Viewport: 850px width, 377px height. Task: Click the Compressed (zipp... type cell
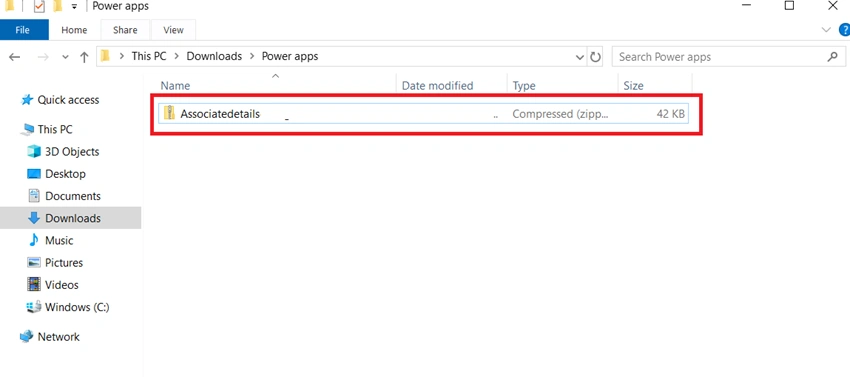(560, 114)
